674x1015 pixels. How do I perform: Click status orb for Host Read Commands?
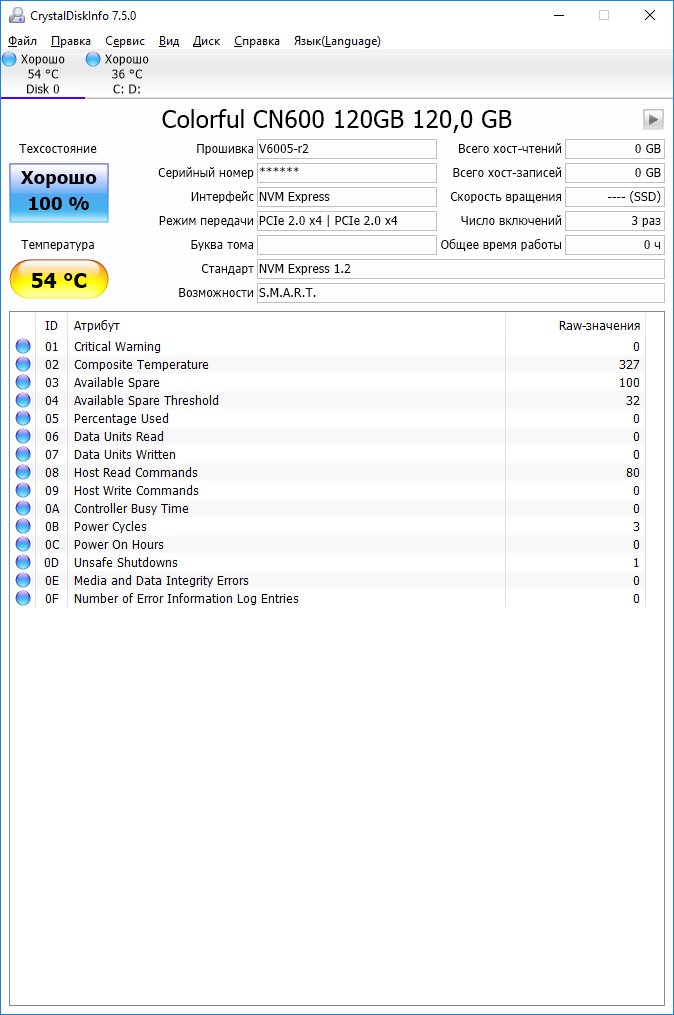[23, 473]
